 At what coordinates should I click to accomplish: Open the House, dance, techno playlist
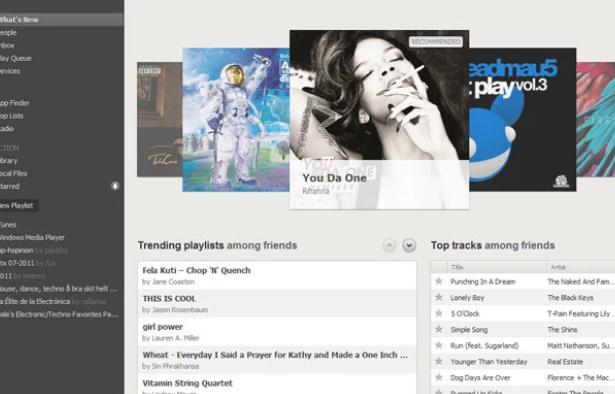click(59, 289)
